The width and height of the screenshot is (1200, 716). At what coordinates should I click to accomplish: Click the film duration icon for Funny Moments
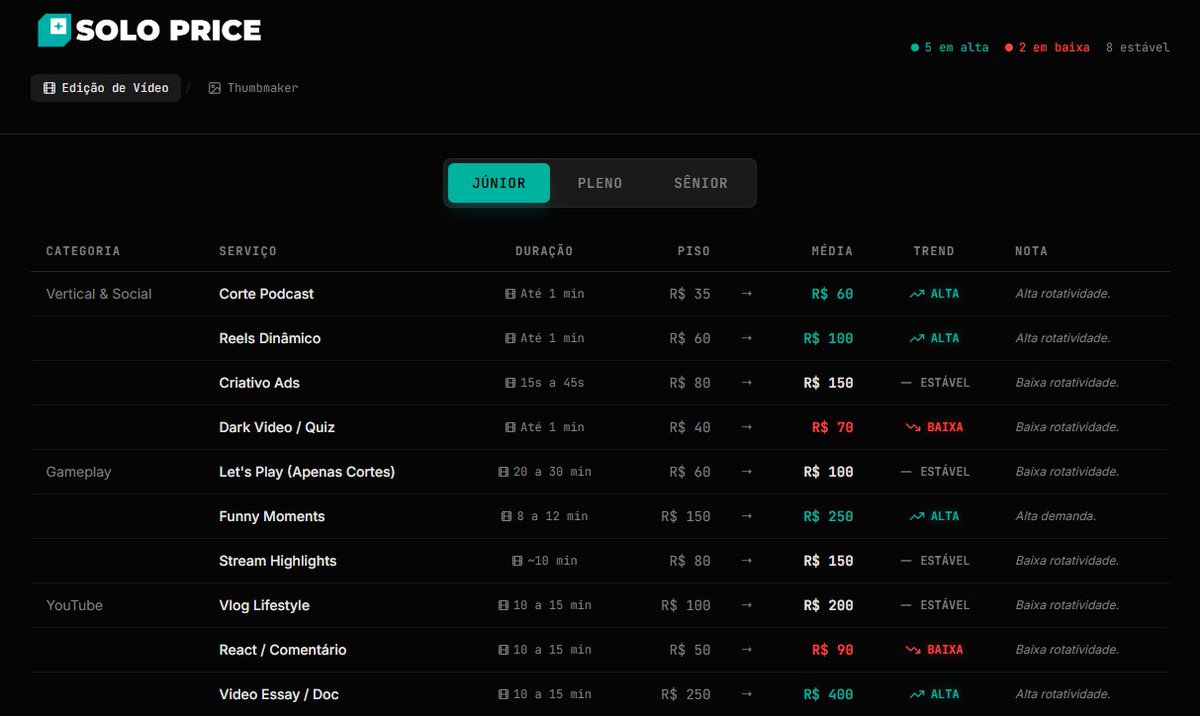click(507, 516)
